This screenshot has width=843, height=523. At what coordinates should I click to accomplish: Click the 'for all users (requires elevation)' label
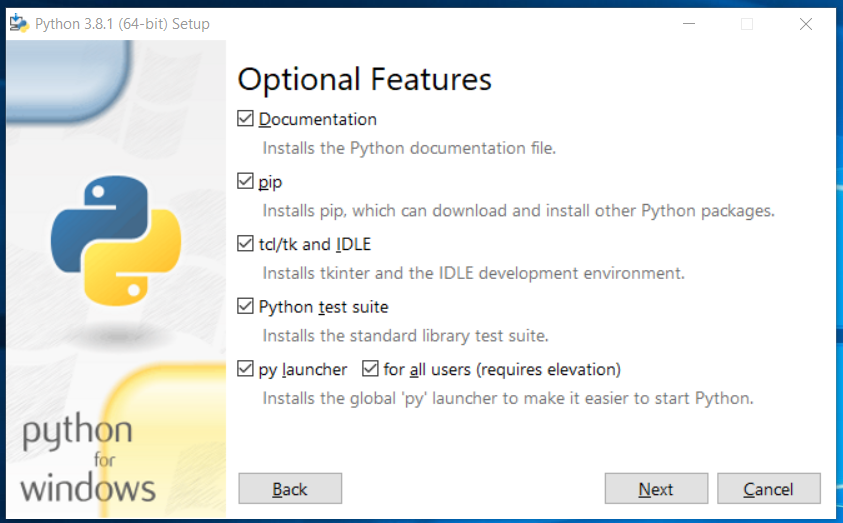(502, 370)
